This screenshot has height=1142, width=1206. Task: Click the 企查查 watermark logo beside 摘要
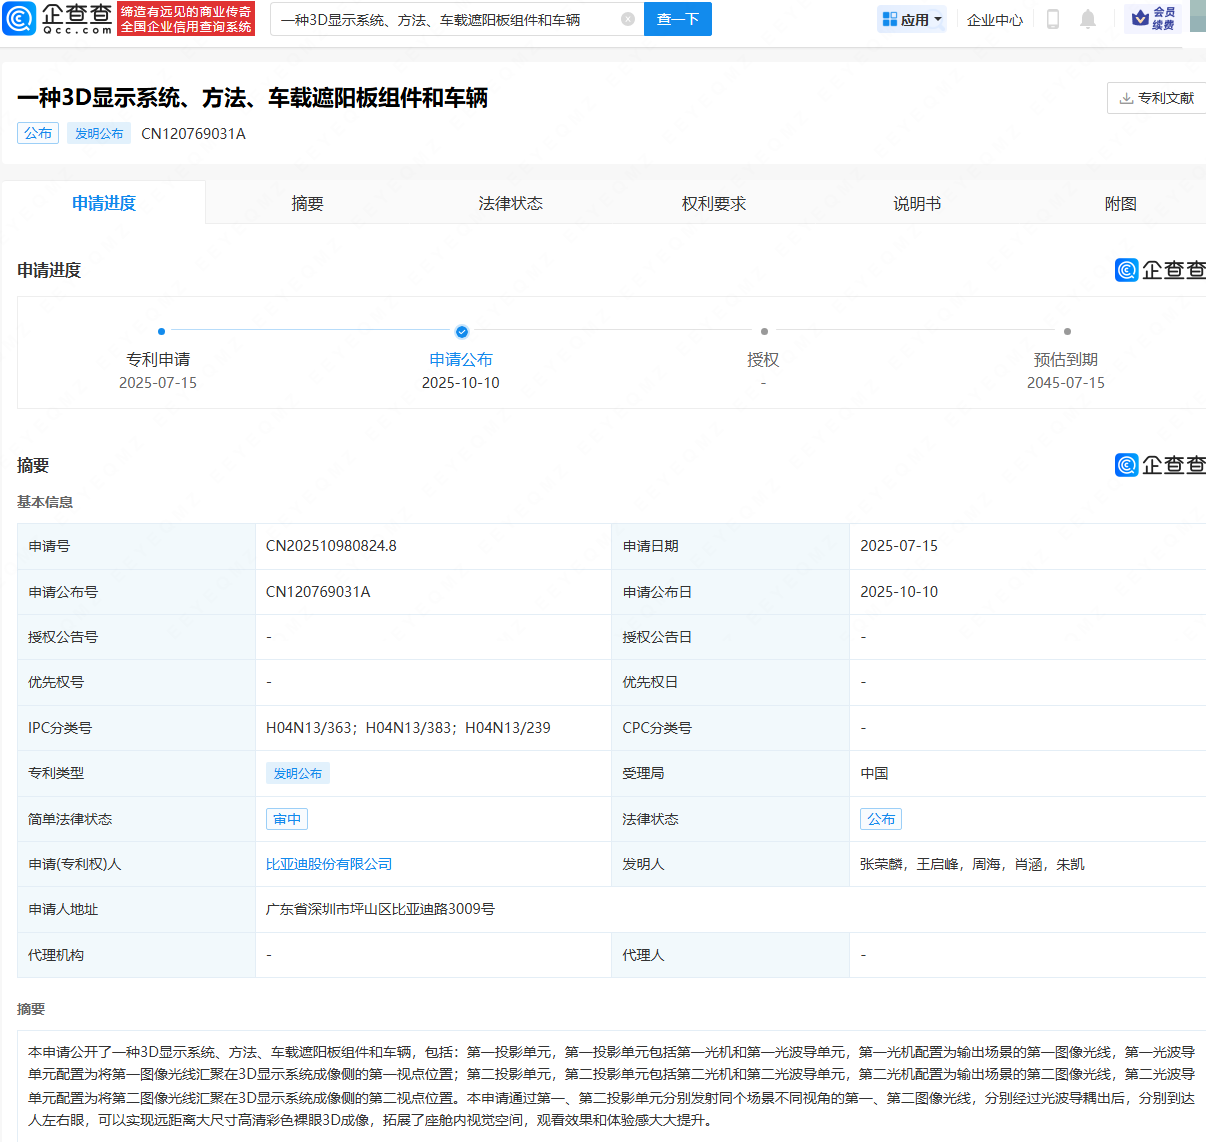[1160, 465]
